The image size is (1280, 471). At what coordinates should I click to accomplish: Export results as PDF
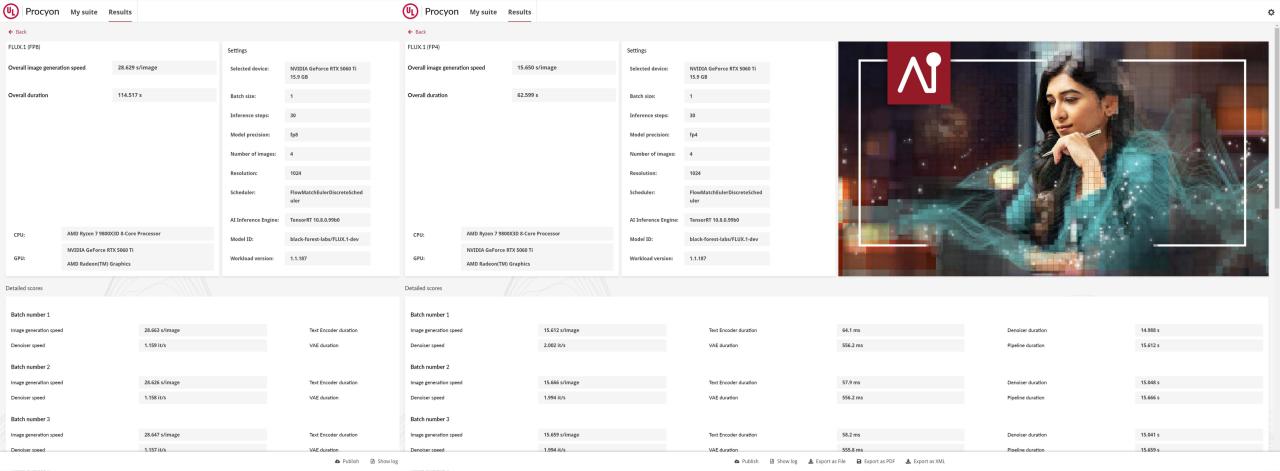875,461
